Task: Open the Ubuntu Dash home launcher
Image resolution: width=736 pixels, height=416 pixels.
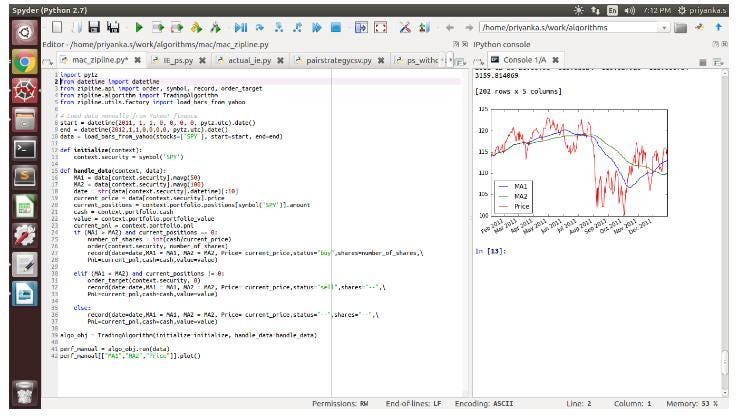Action: click(x=24, y=34)
